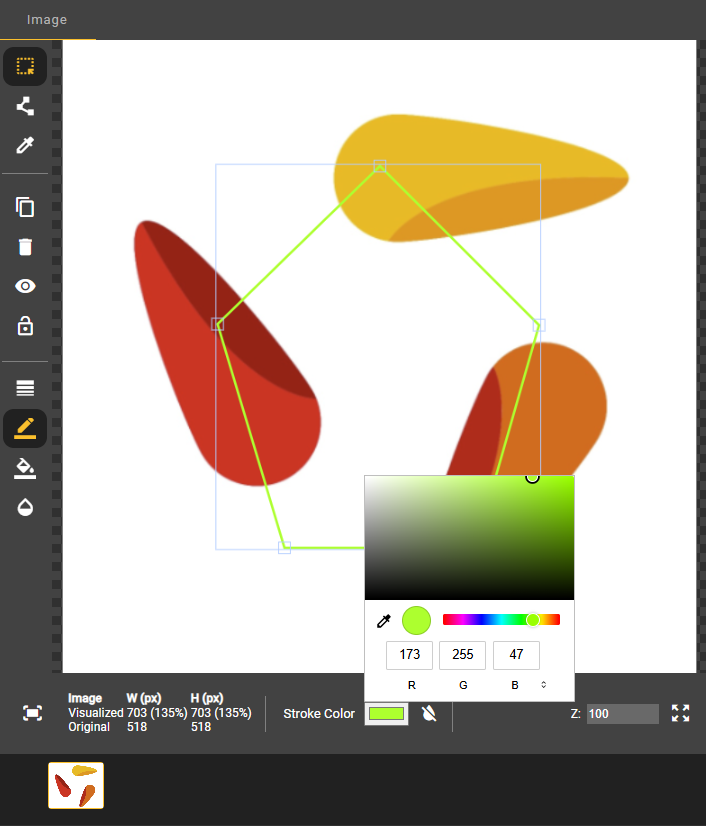The width and height of the screenshot is (706, 826).
Task: Click the current color preview circle
Action: pyautogui.click(x=416, y=621)
